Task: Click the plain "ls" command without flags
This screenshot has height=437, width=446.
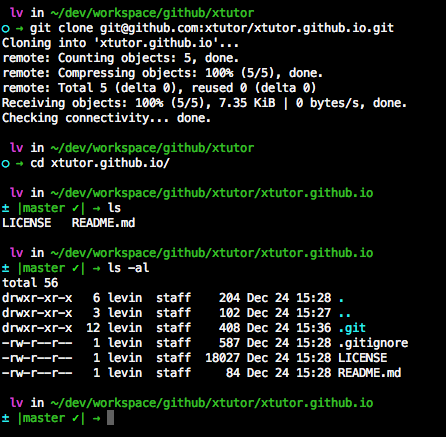Action: point(114,208)
